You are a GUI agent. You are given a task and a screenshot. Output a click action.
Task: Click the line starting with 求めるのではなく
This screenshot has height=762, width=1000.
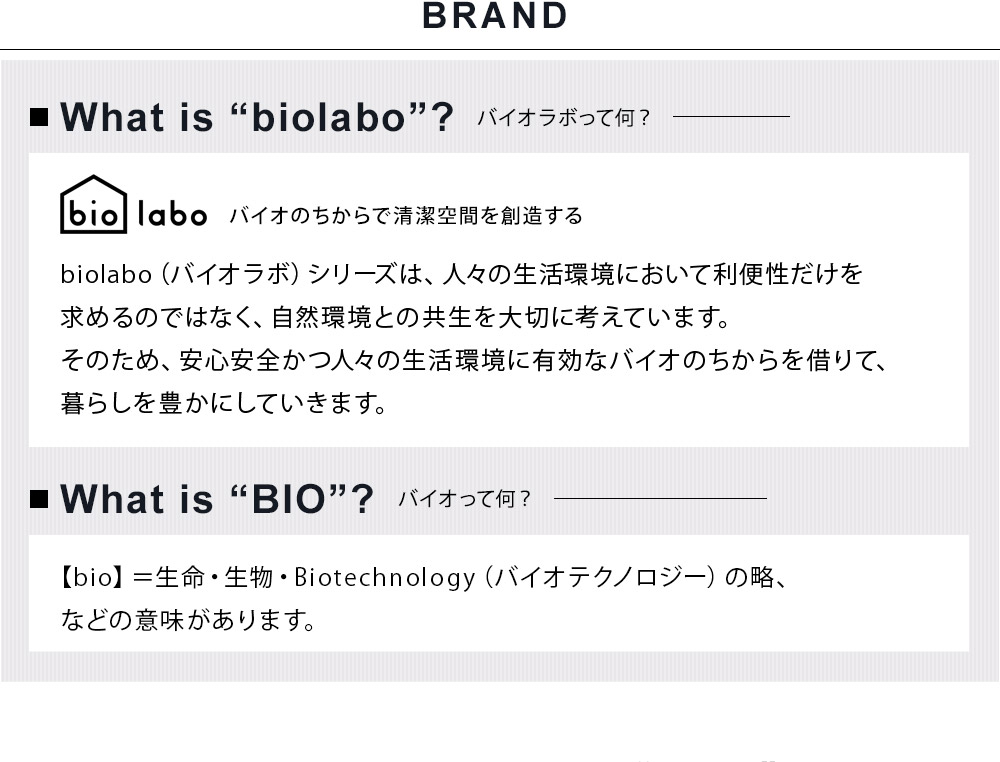point(395,317)
